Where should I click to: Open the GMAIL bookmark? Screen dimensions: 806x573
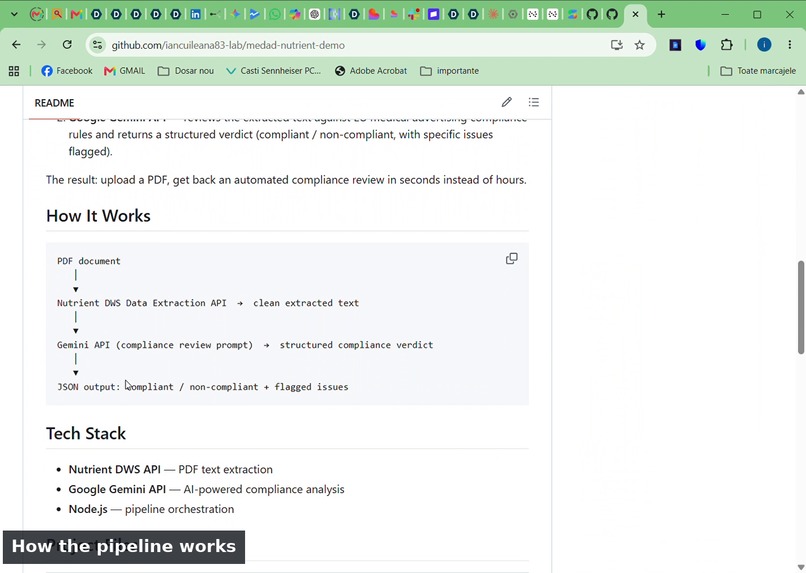click(x=124, y=71)
